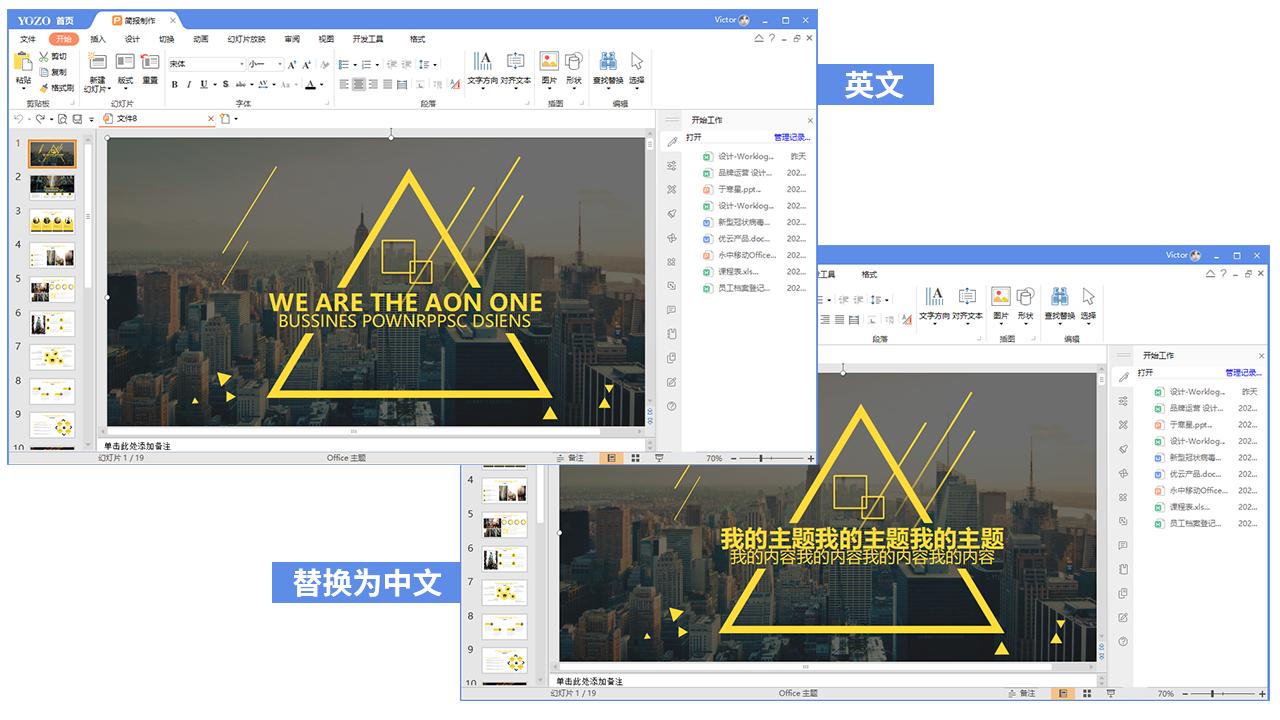The height and width of the screenshot is (720, 1280).
Task: Select the 图片 (Picture) insert icon
Action: (548, 60)
